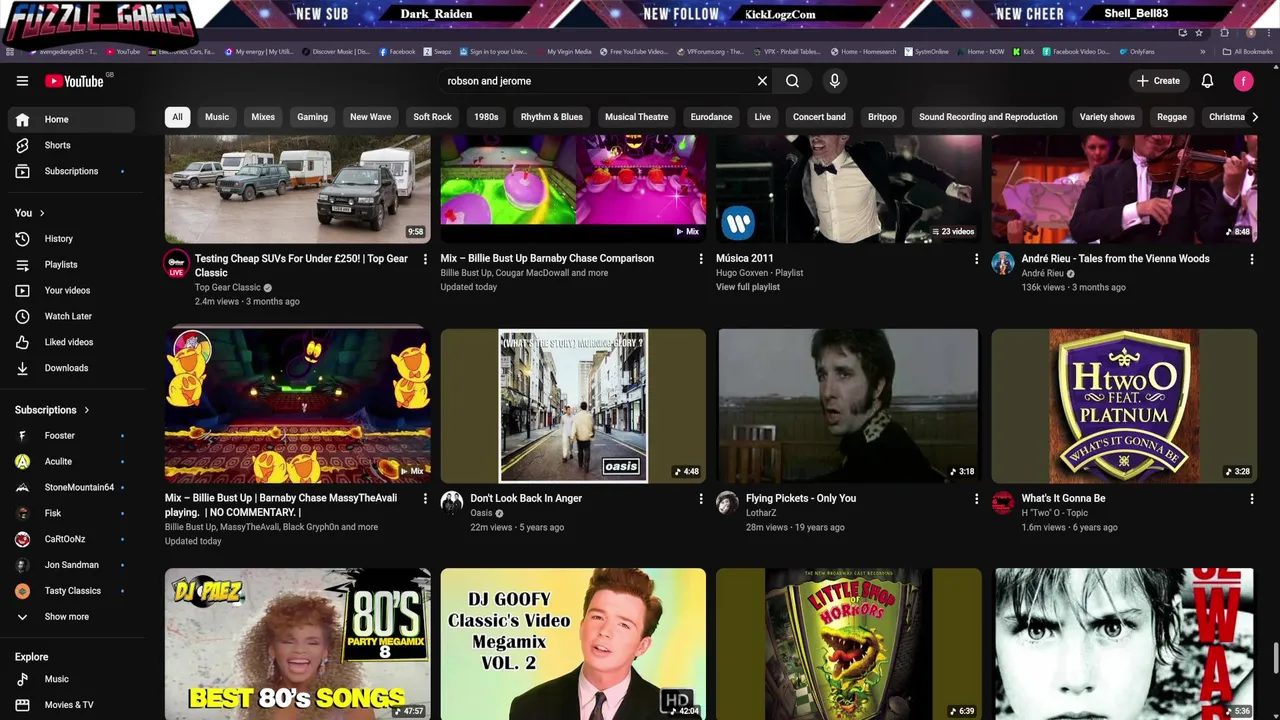Run search with the magnifier button

coord(792,81)
